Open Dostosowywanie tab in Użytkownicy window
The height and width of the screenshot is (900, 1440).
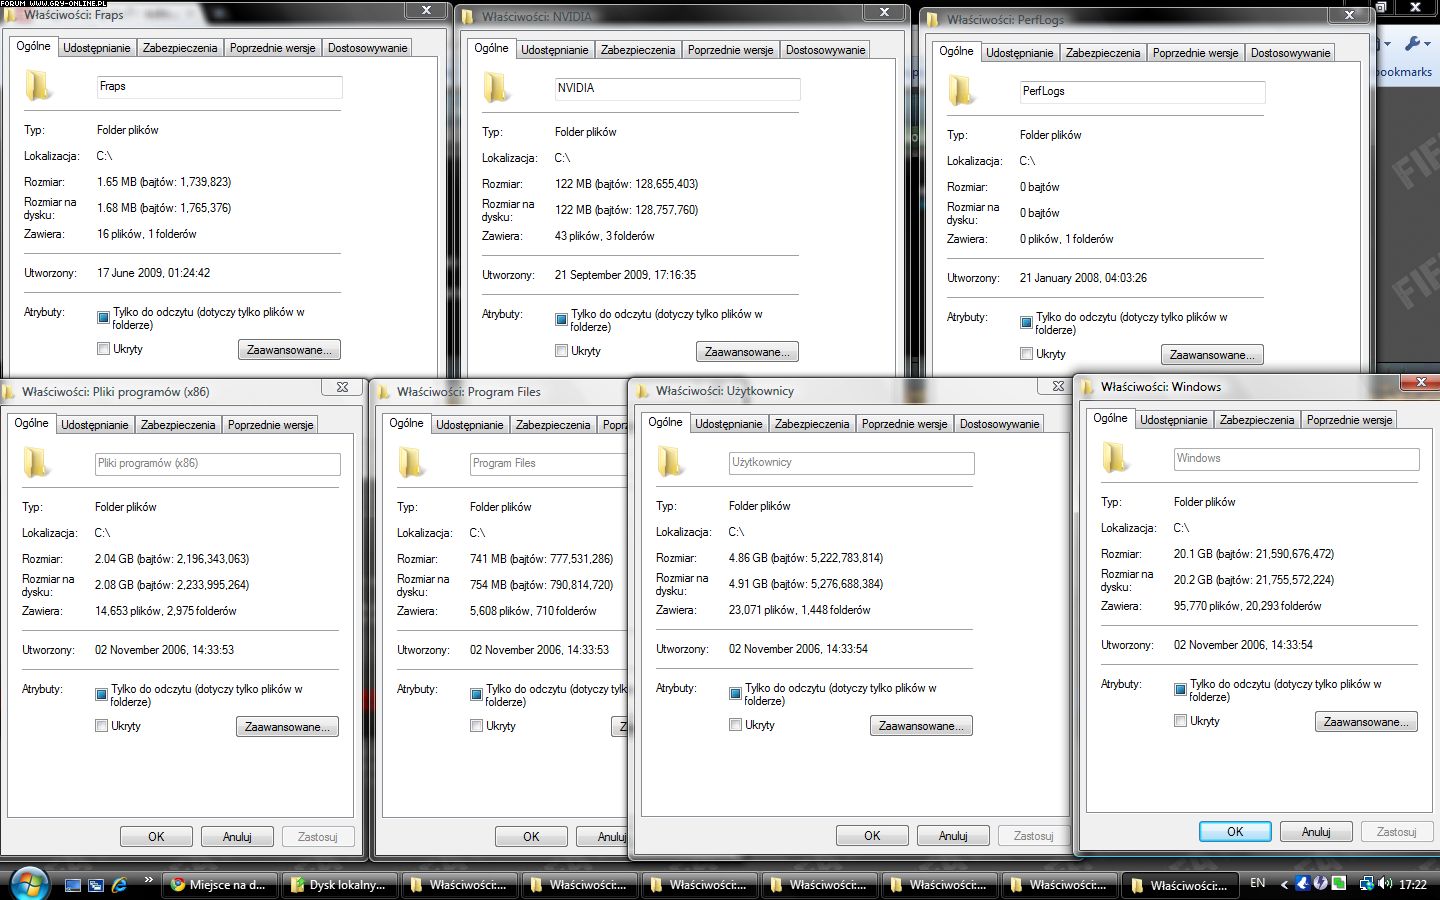pyautogui.click(x=1000, y=424)
